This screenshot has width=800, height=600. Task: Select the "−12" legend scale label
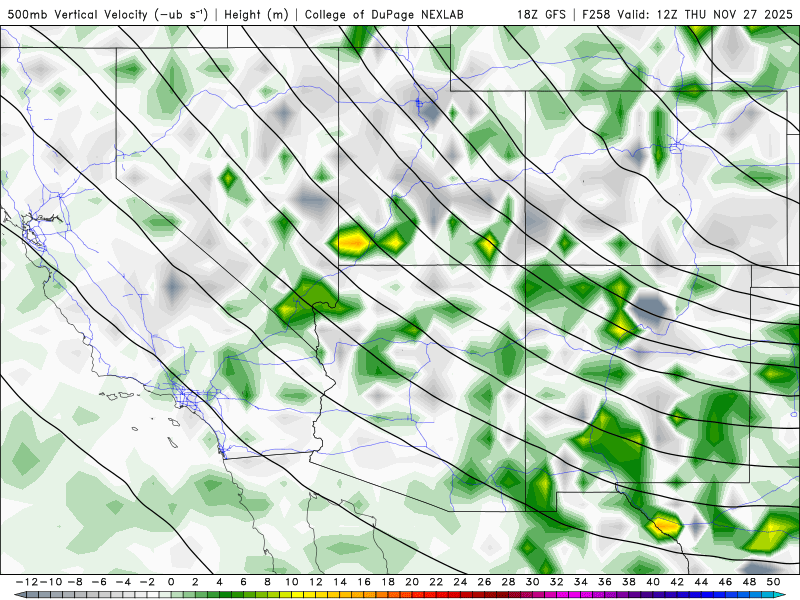pos(26,582)
